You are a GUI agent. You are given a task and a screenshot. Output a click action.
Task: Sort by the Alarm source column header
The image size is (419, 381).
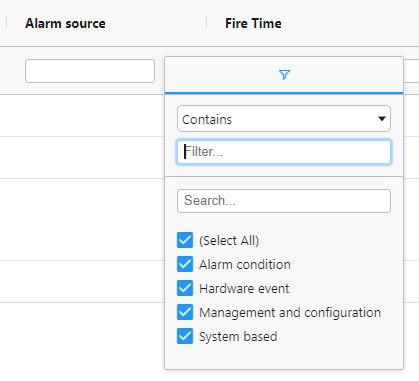click(x=65, y=24)
